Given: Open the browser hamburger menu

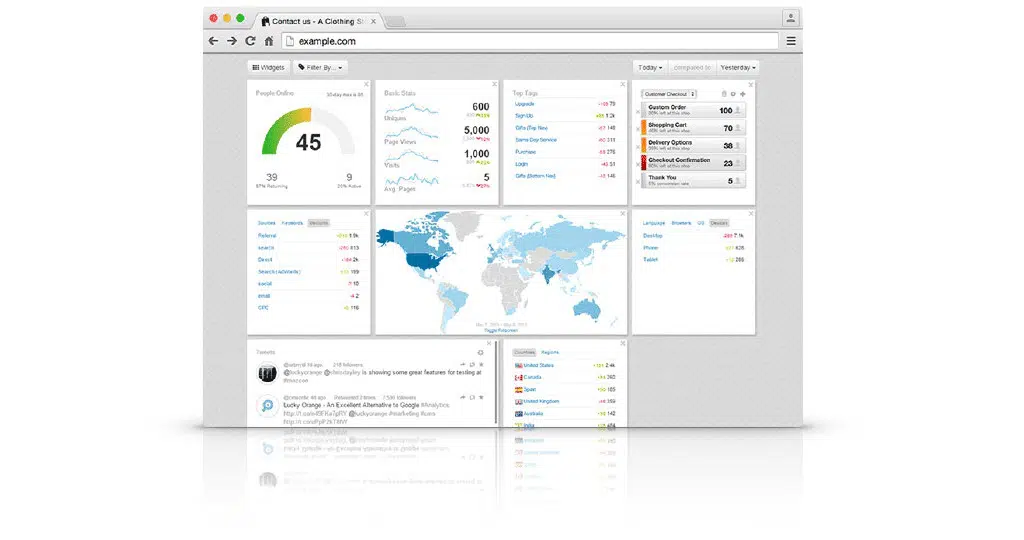Looking at the screenshot, I should (791, 40).
